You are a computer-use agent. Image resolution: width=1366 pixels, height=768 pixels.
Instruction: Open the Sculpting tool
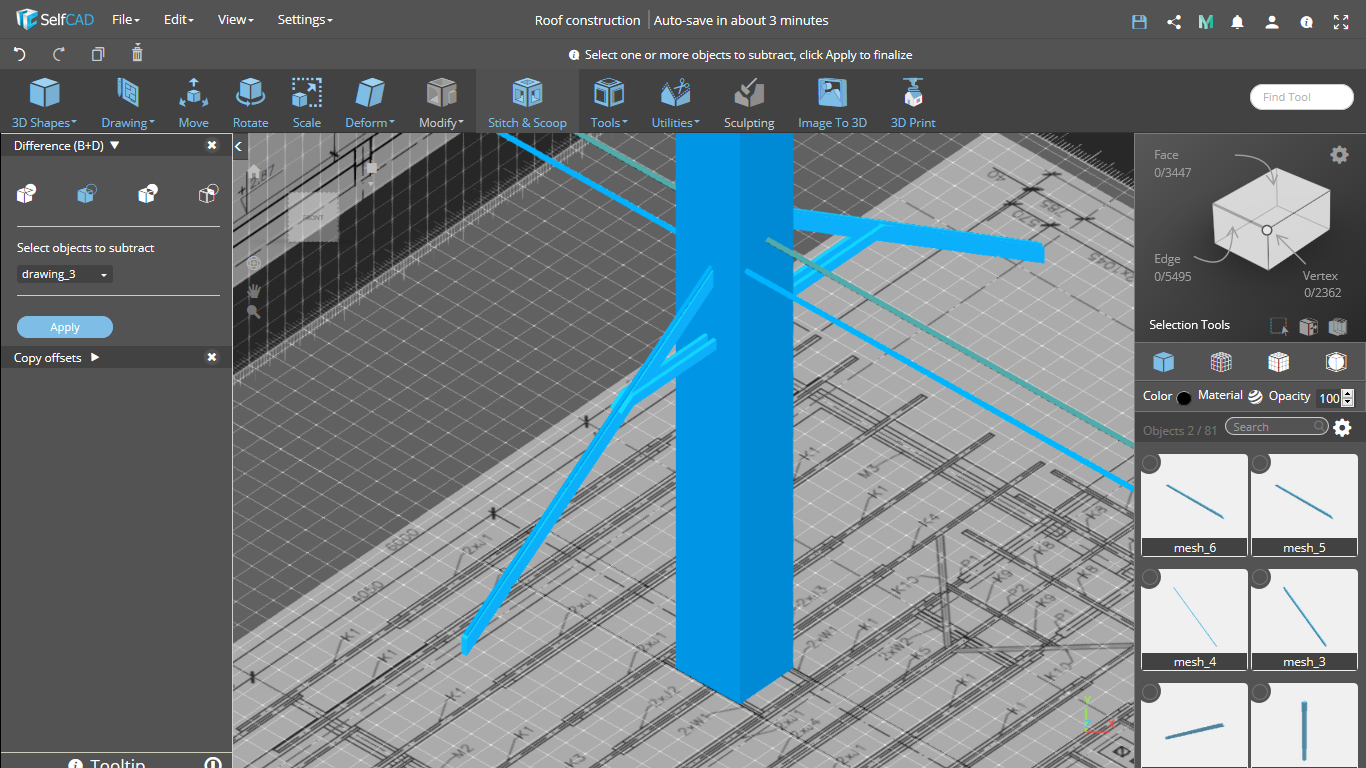pyautogui.click(x=749, y=103)
